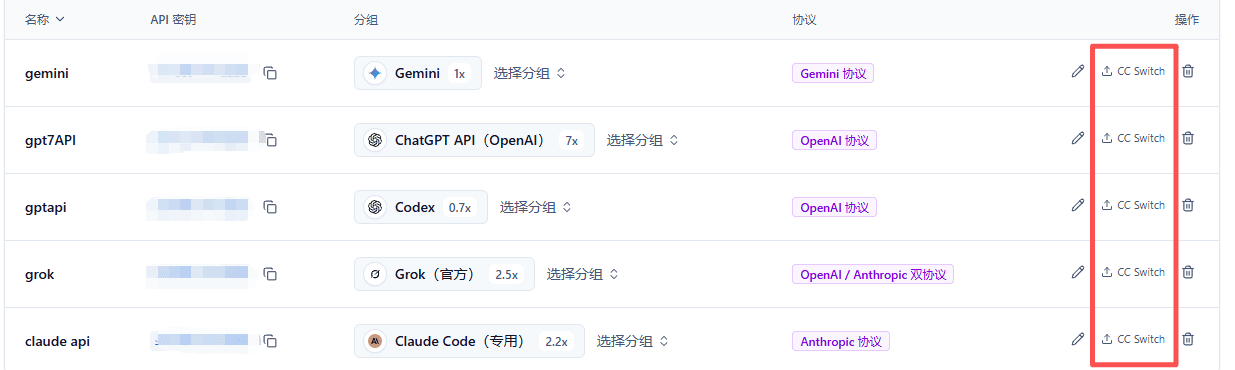
Task: Edit the grok token with pencil icon
Action: 1077,272
